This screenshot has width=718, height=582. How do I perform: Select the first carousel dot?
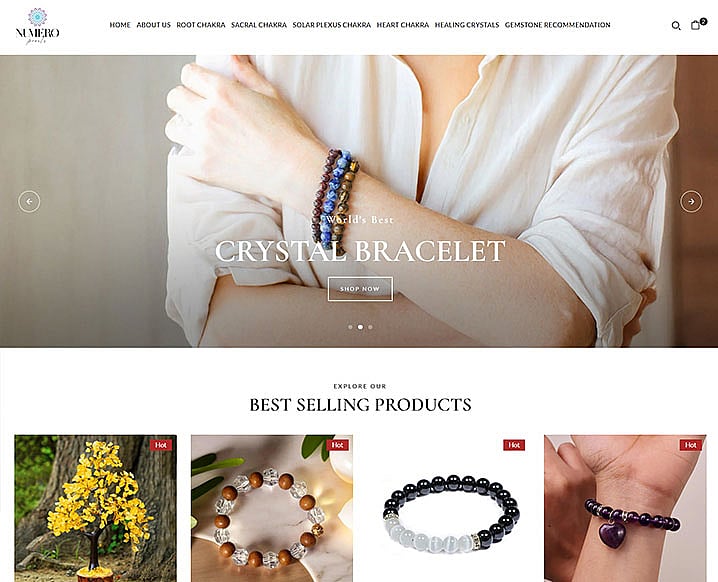(x=350, y=327)
